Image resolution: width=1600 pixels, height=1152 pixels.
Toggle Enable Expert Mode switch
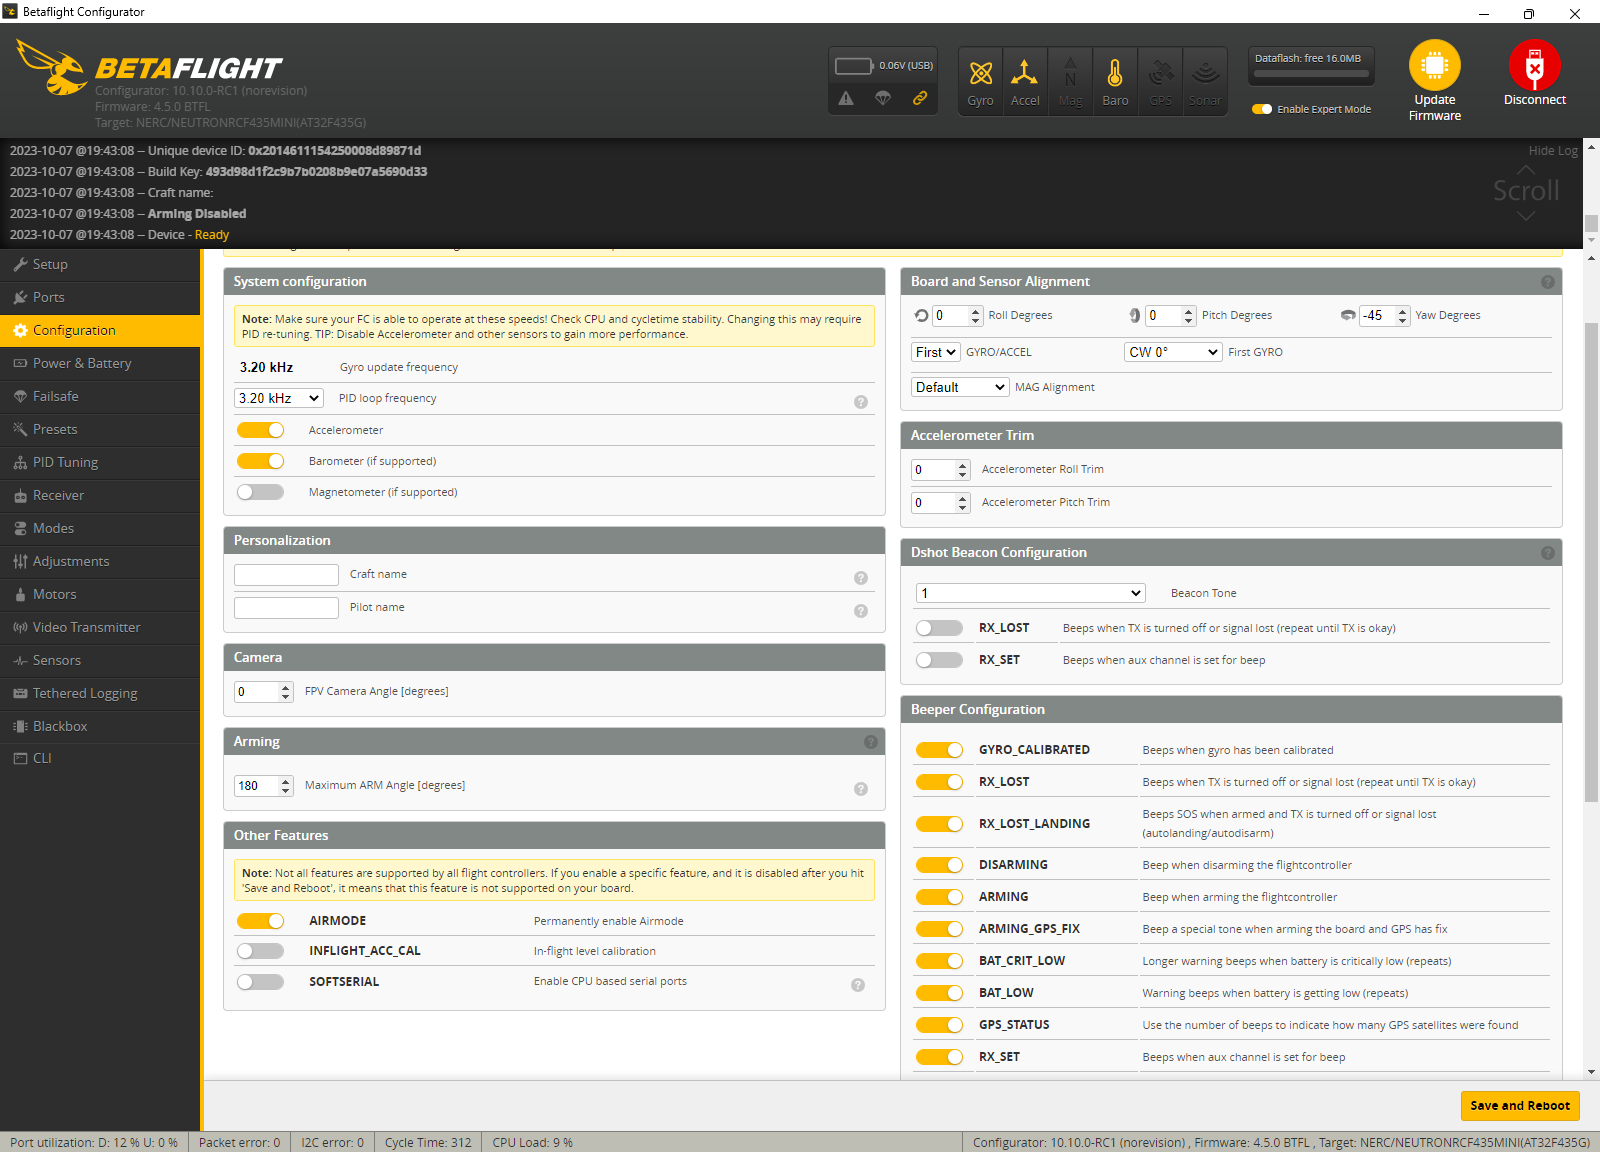click(x=1262, y=109)
